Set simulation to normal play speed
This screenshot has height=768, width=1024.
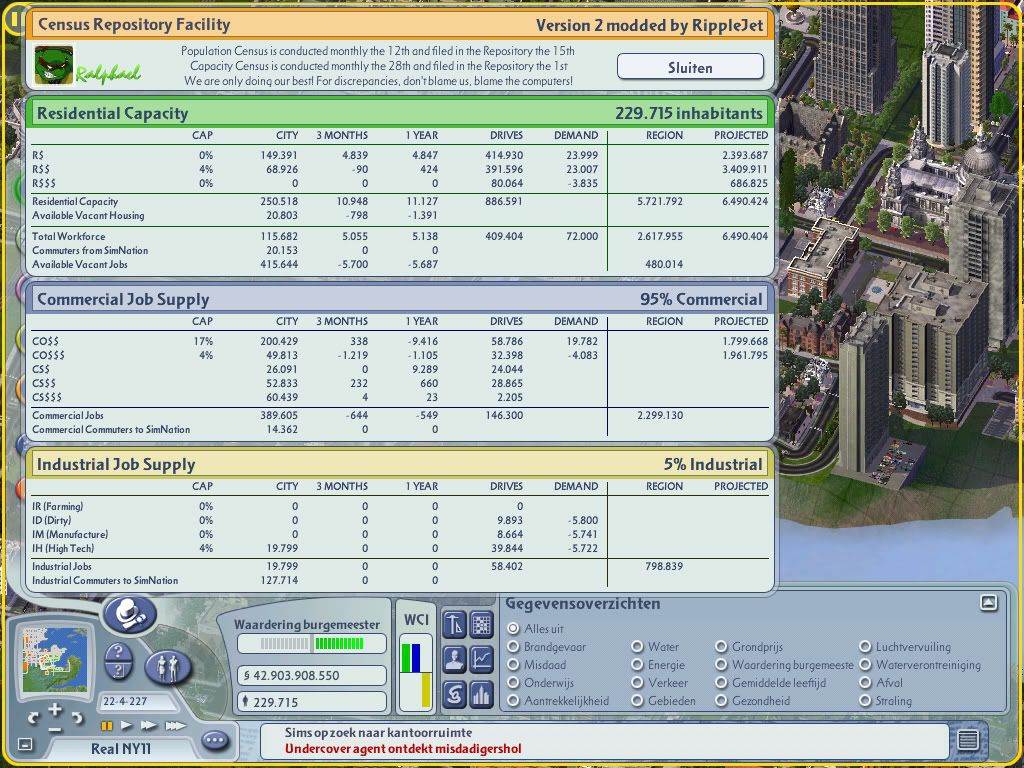[127, 726]
